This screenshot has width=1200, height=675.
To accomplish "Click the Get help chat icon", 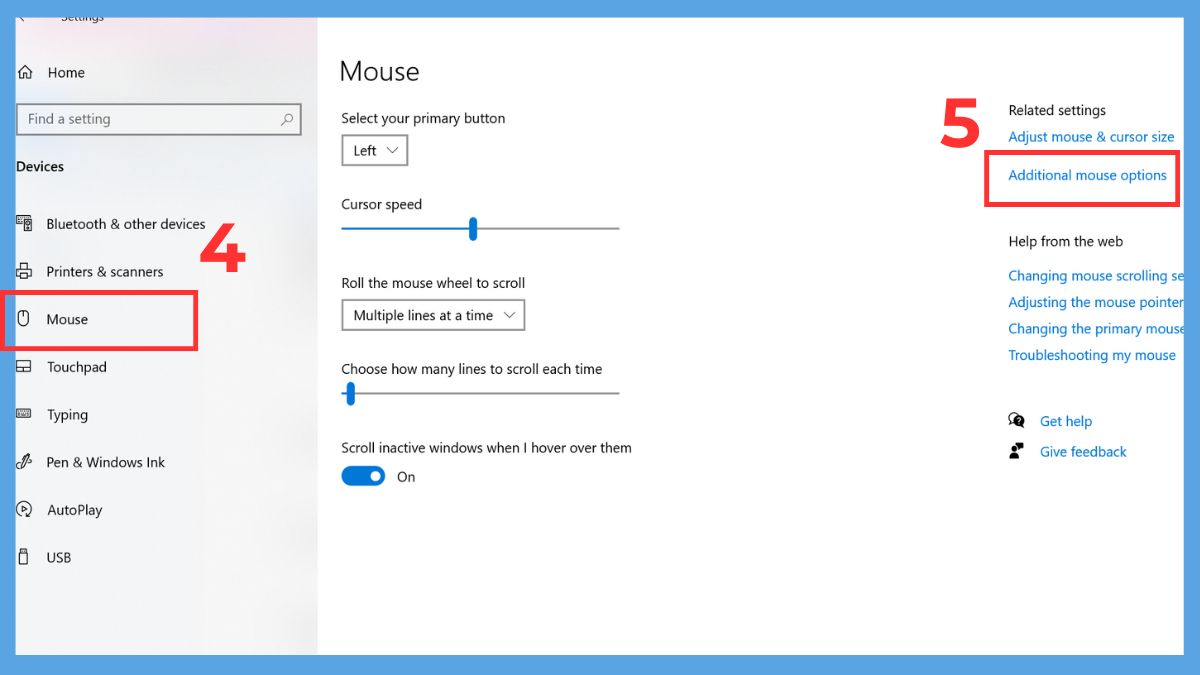I will point(1017,421).
